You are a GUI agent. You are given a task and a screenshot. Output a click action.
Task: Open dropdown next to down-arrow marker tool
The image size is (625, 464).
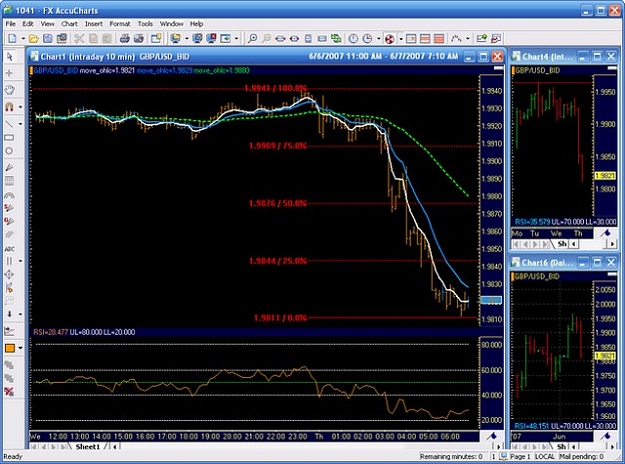[x=20, y=314]
